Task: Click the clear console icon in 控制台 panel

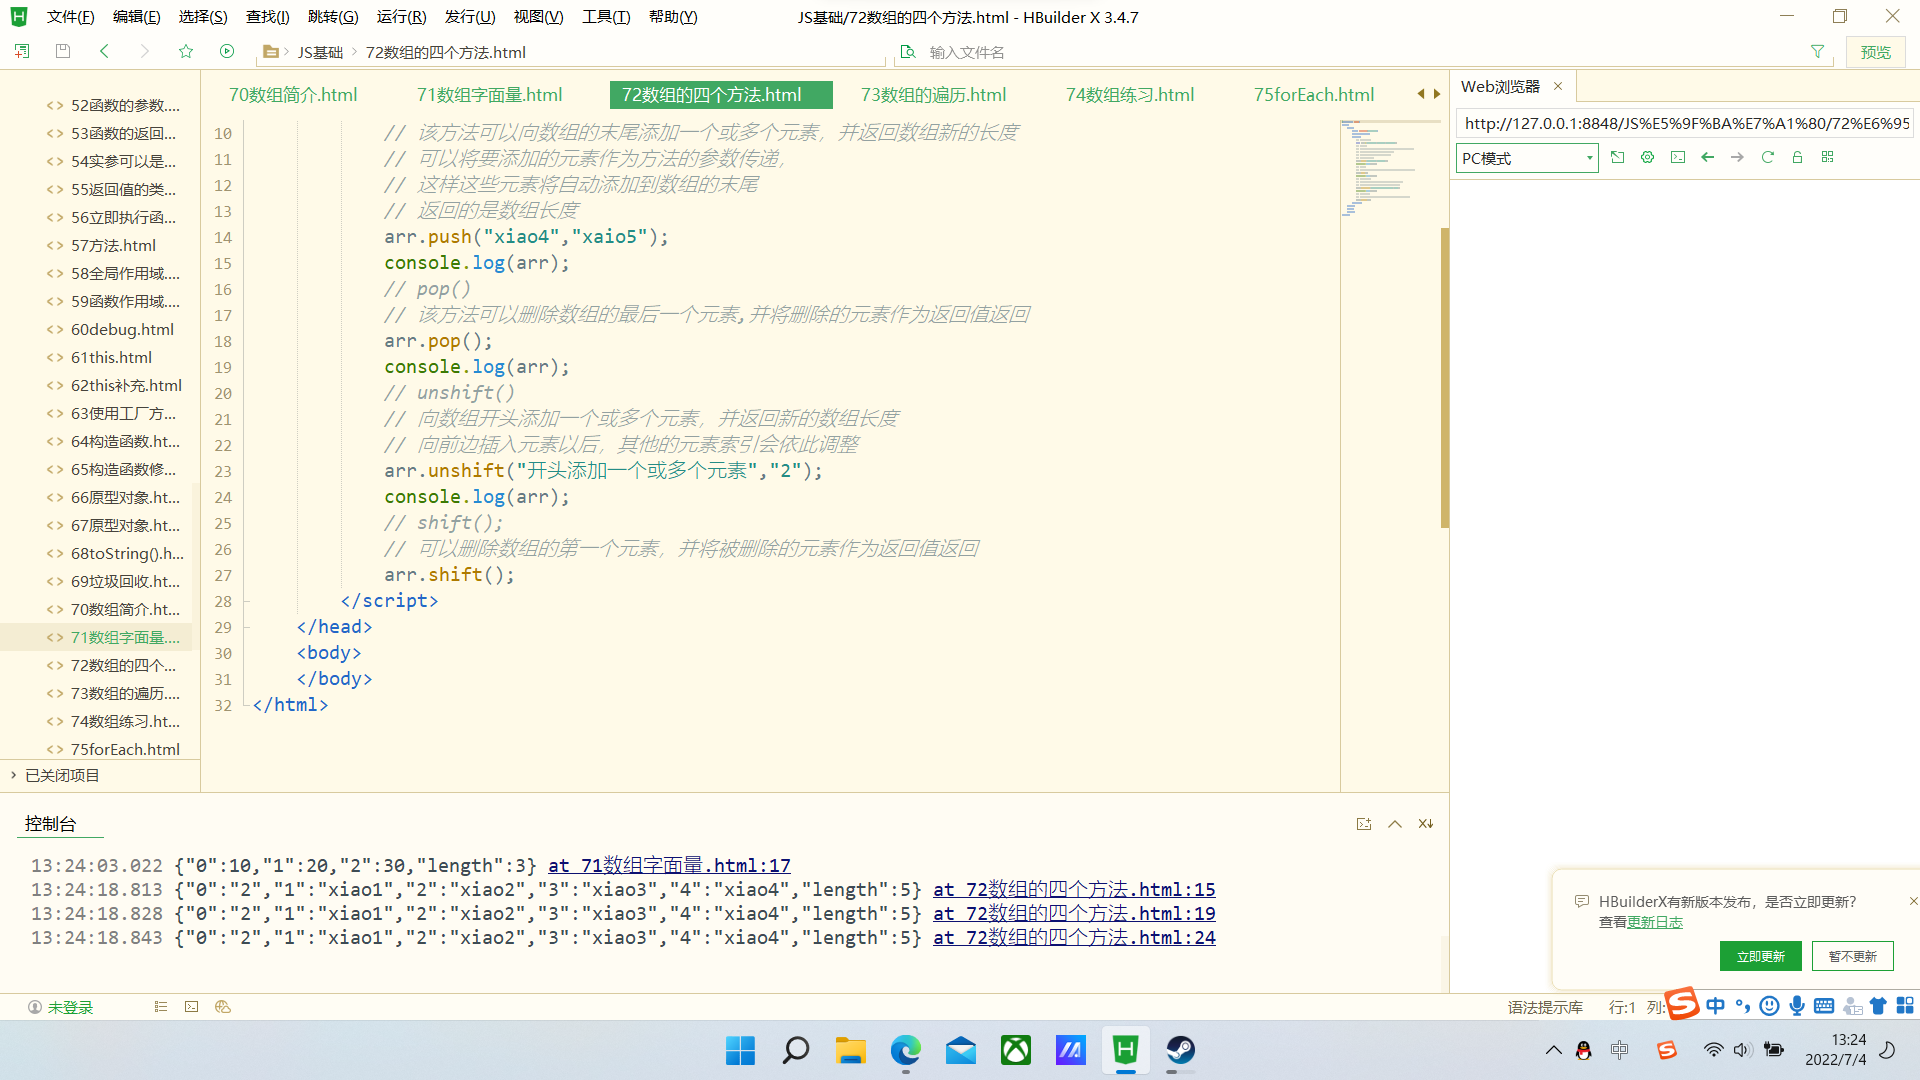Action: tap(1425, 823)
